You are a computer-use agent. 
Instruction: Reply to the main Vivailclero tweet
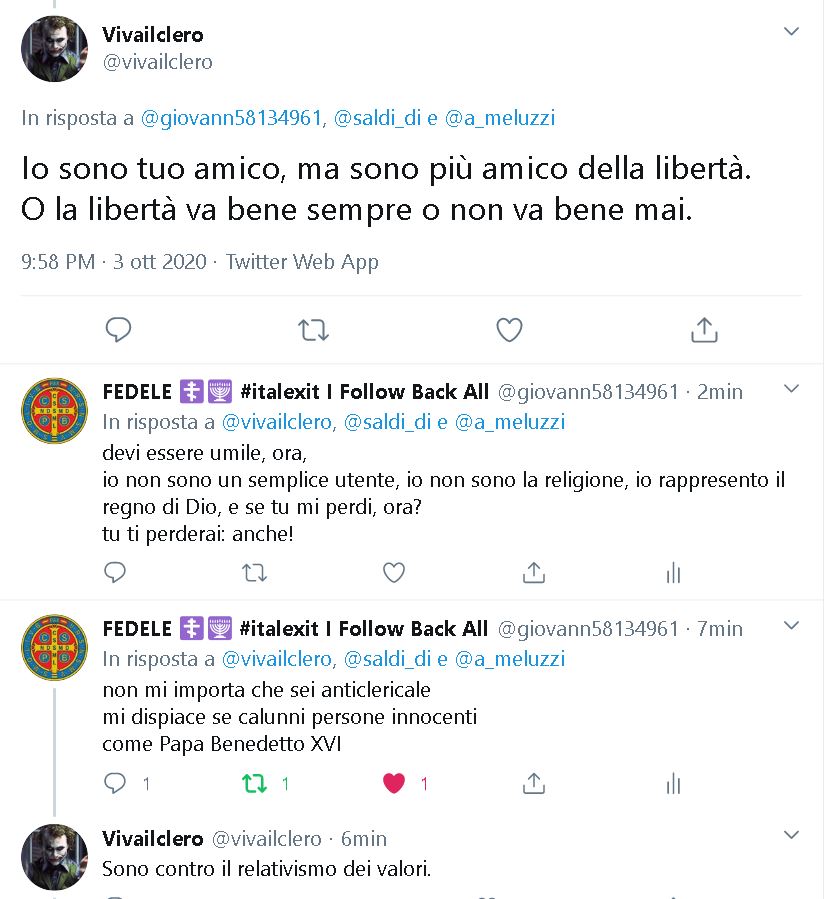click(119, 330)
